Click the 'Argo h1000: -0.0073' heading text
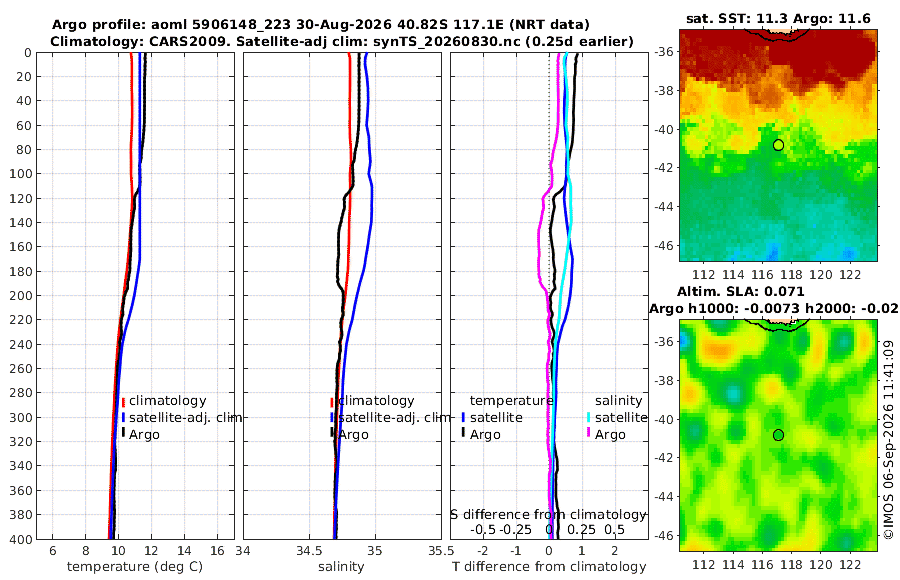Screen dimensions: 900x580 click(x=724, y=308)
